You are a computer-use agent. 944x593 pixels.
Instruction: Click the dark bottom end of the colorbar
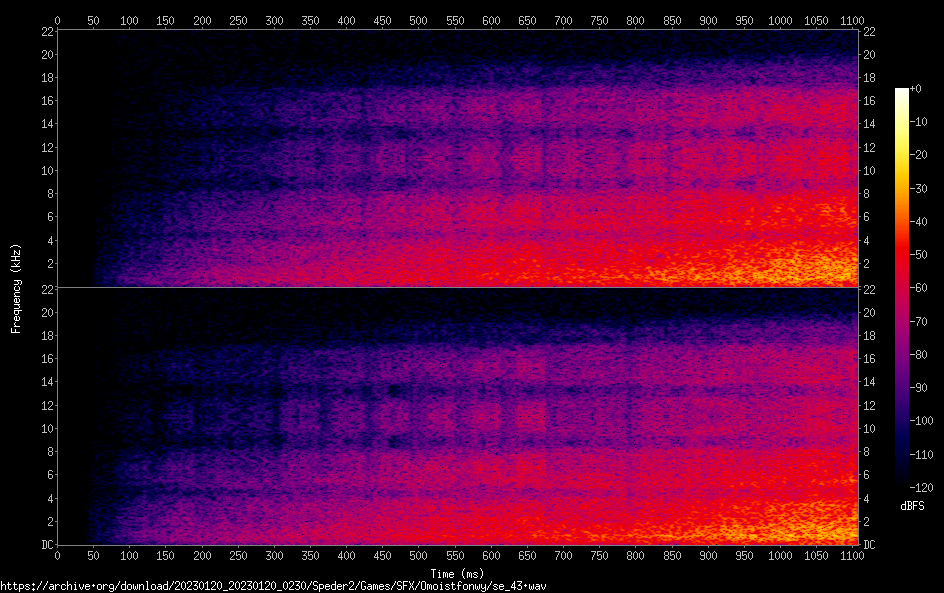902,483
